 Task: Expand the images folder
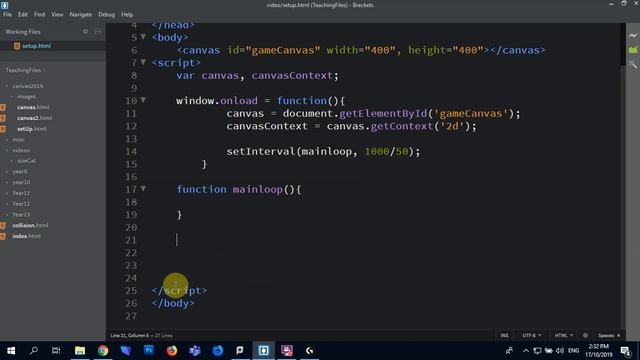(12, 97)
